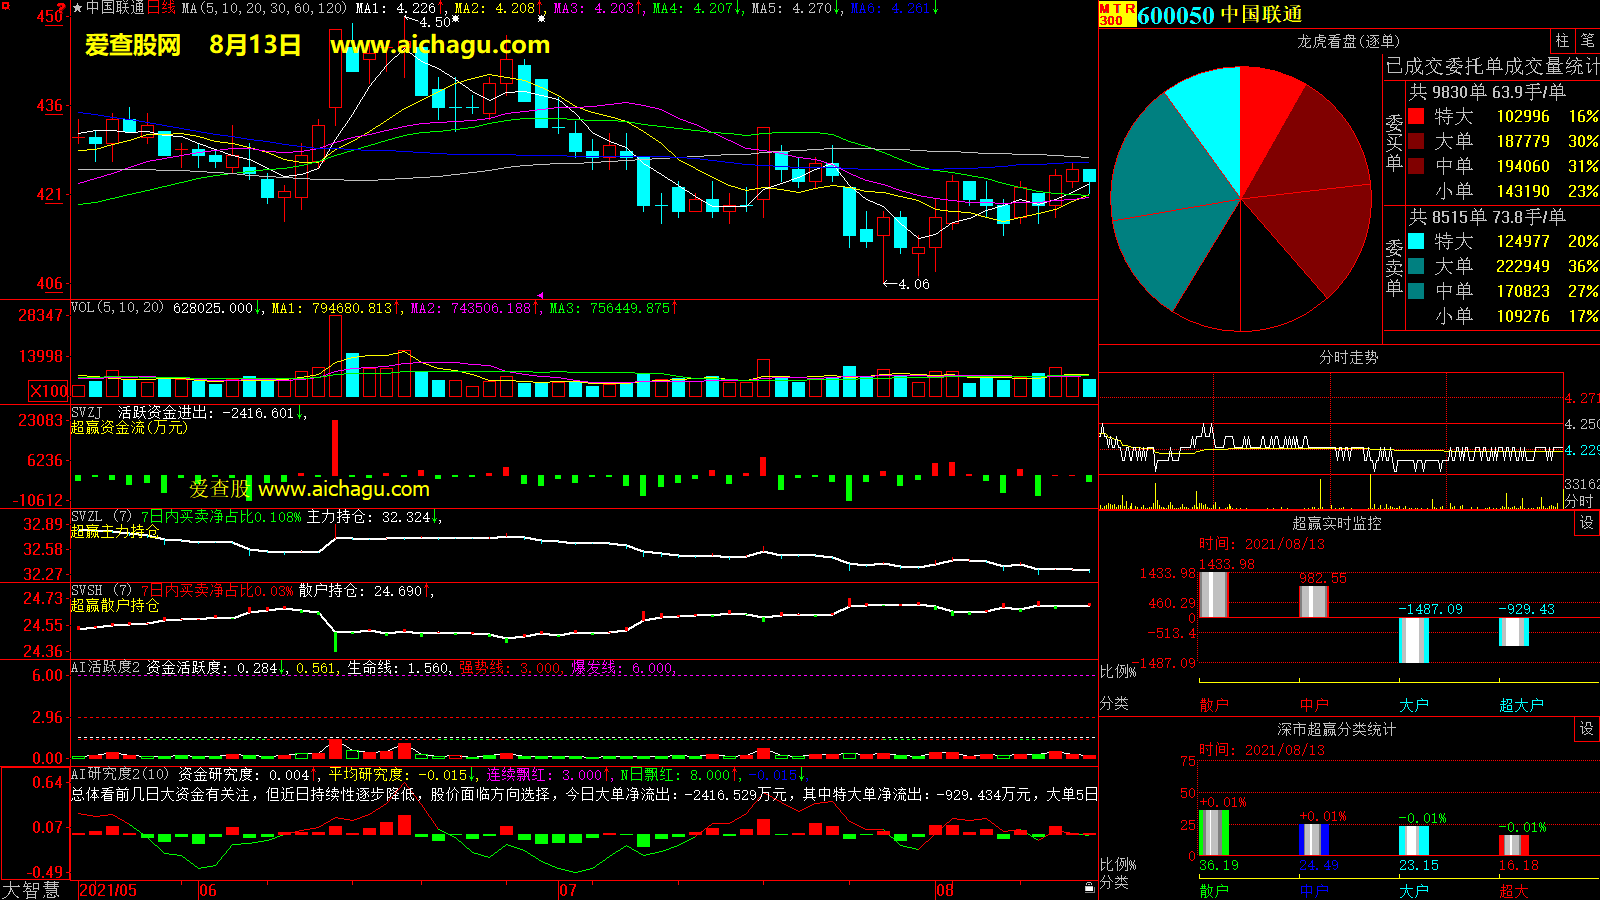The width and height of the screenshot is (1600, 900).
Task: Click the red question mark icon above the price axis
Action: click(61, 8)
